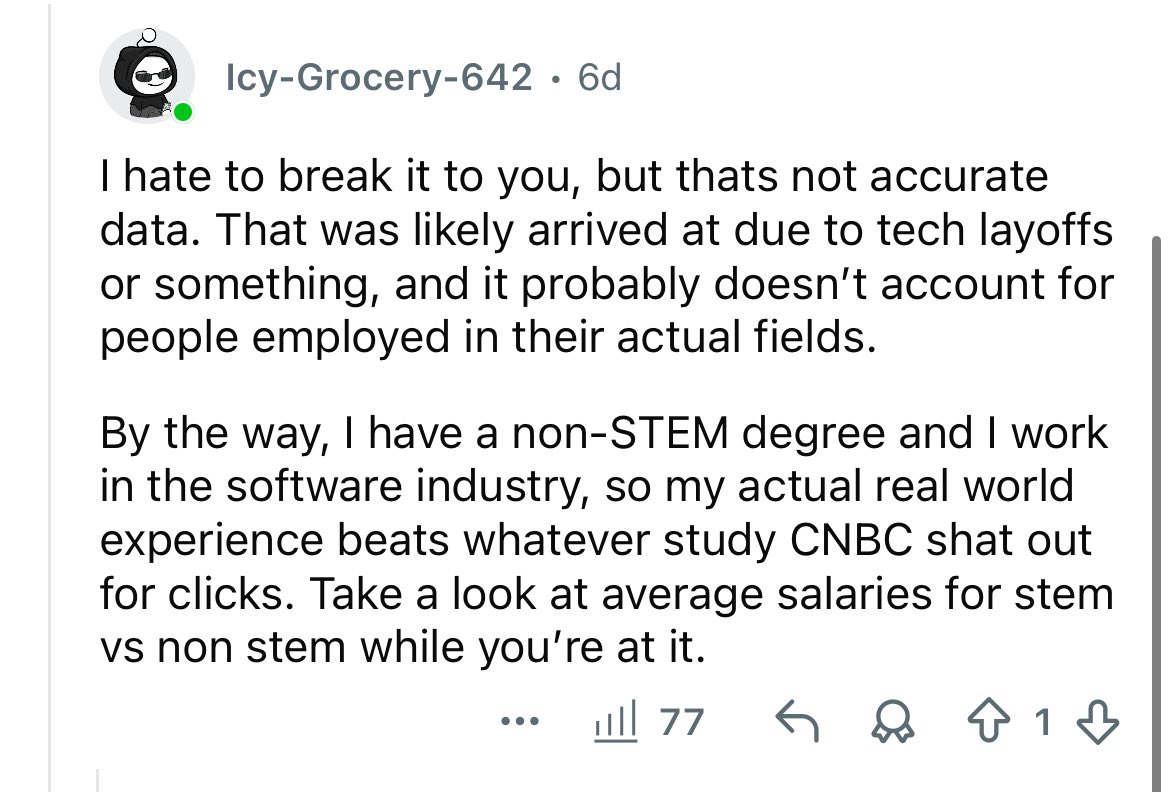Open the Icy-Grocery-642 user profile link
Viewport: 1170px width, 792px height.
(x=380, y=77)
